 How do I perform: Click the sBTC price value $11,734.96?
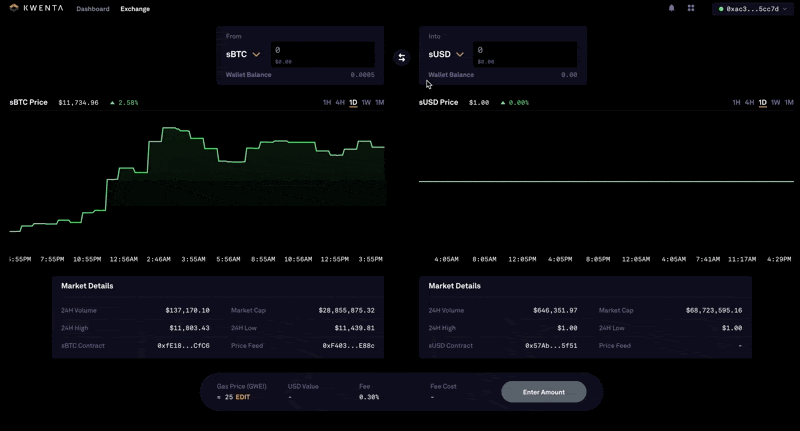[78, 103]
